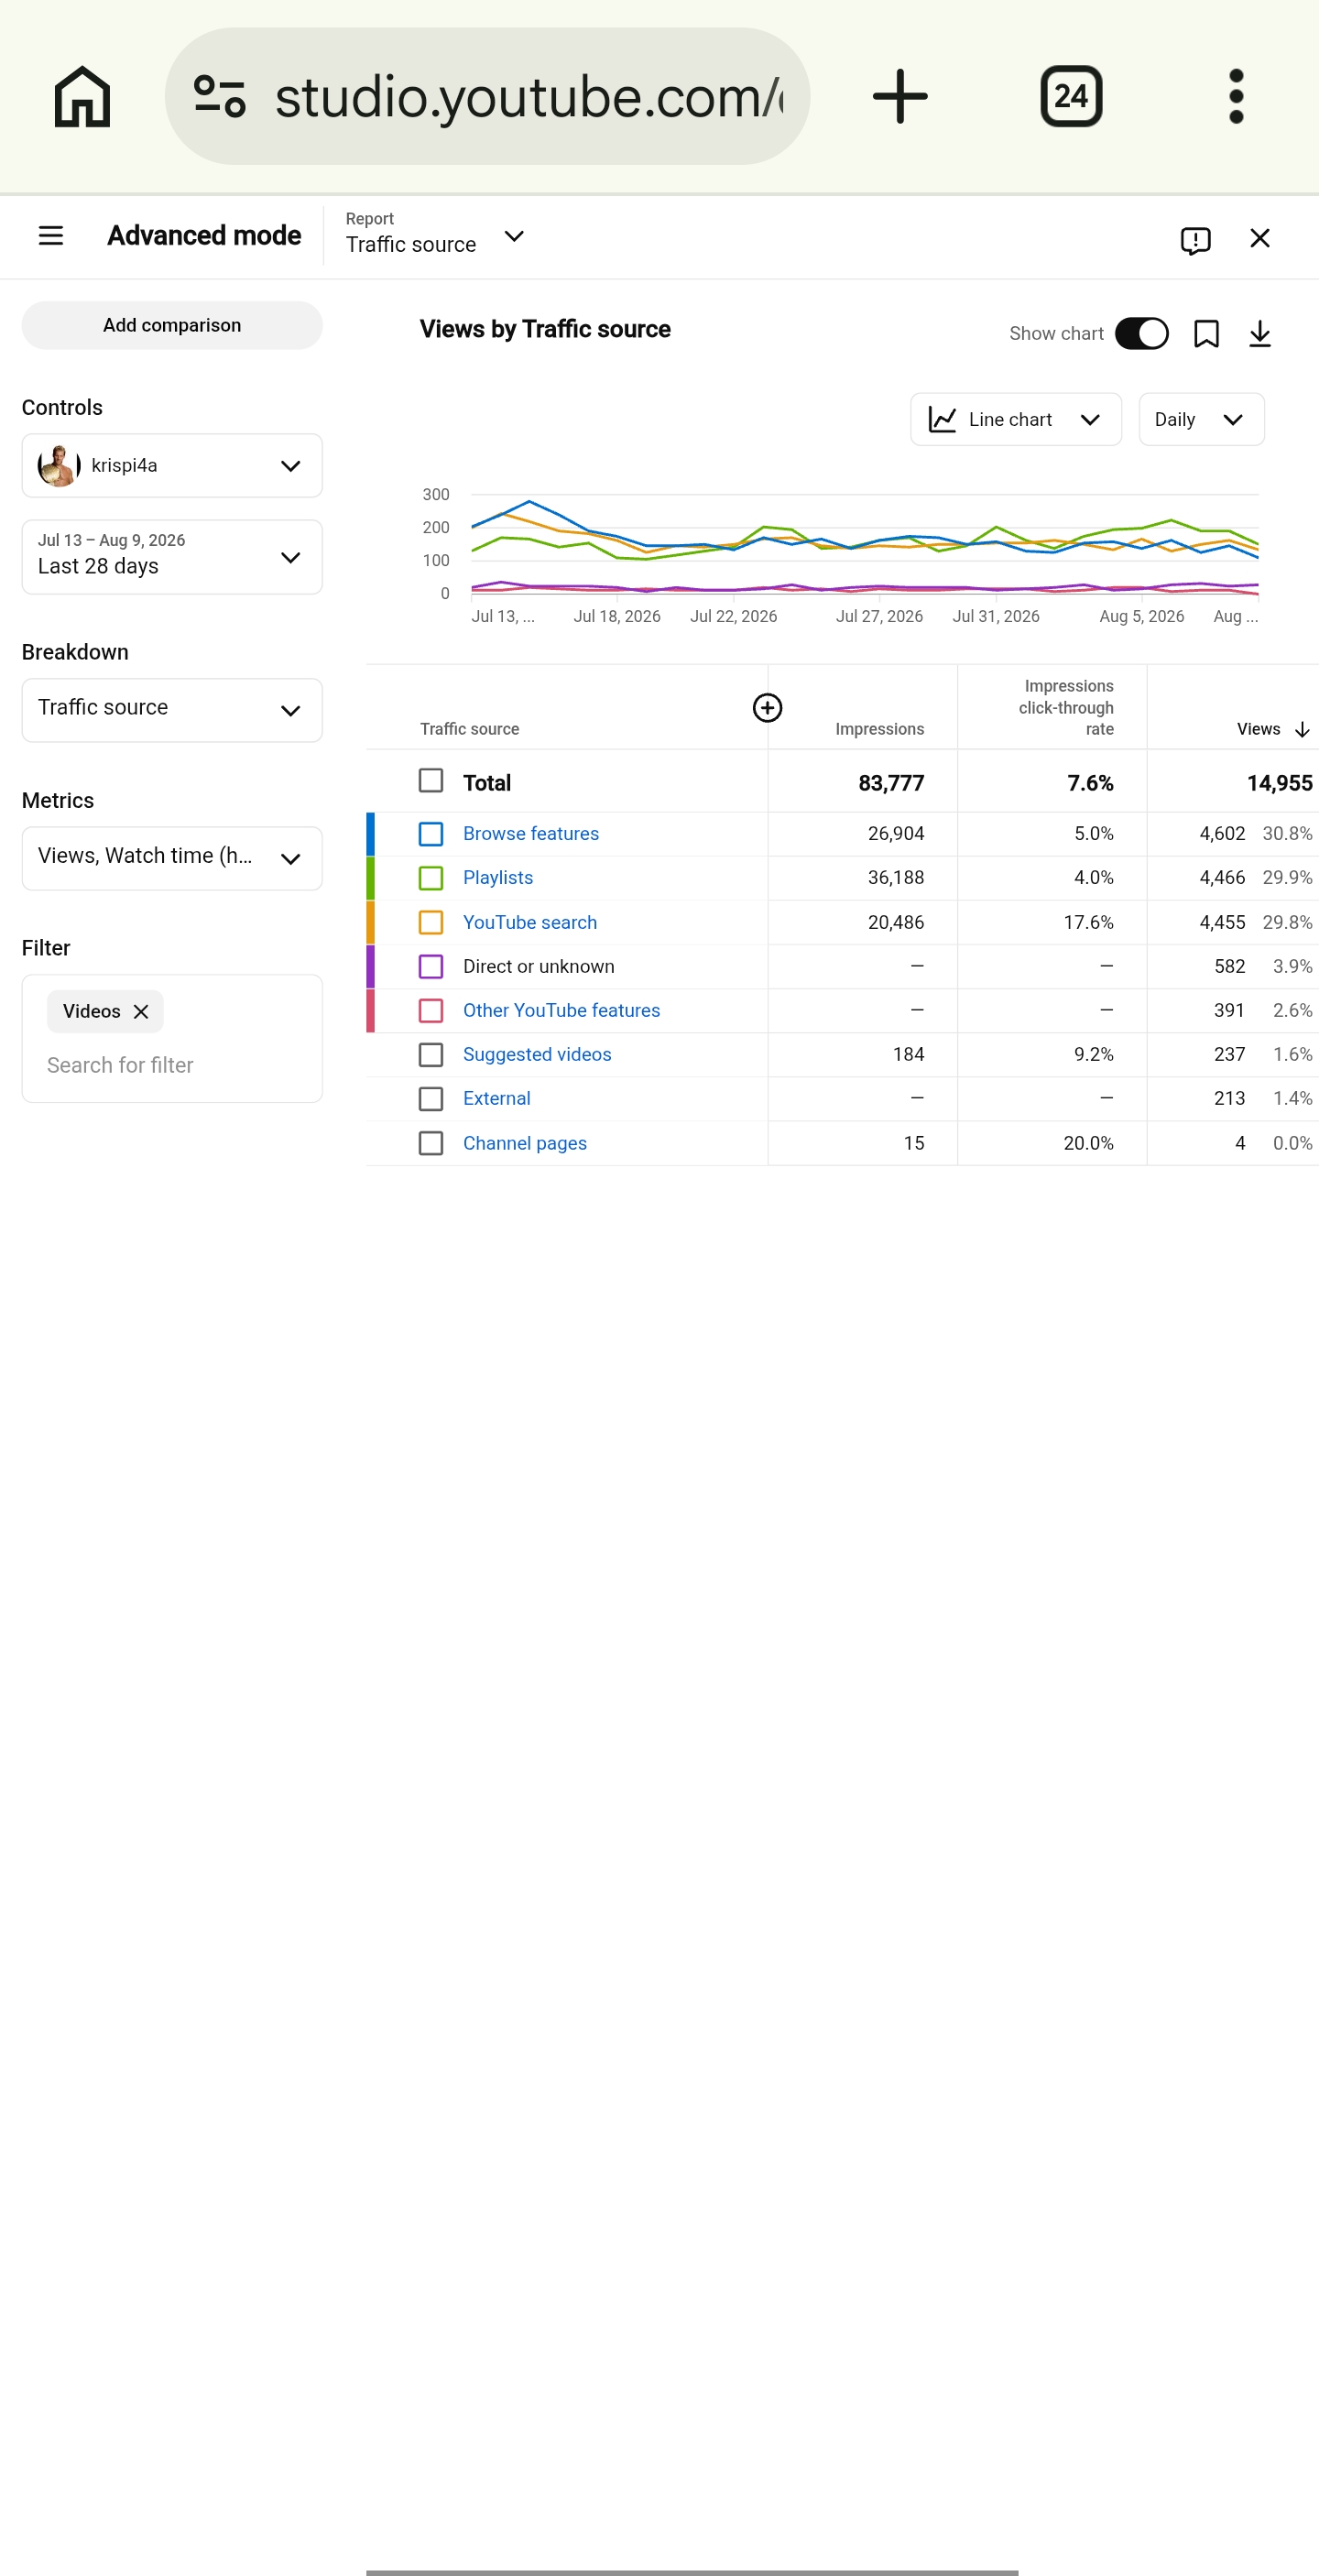Sort by the Views column arrow
The image size is (1319, 2576).
click(x=1302, y=730)
